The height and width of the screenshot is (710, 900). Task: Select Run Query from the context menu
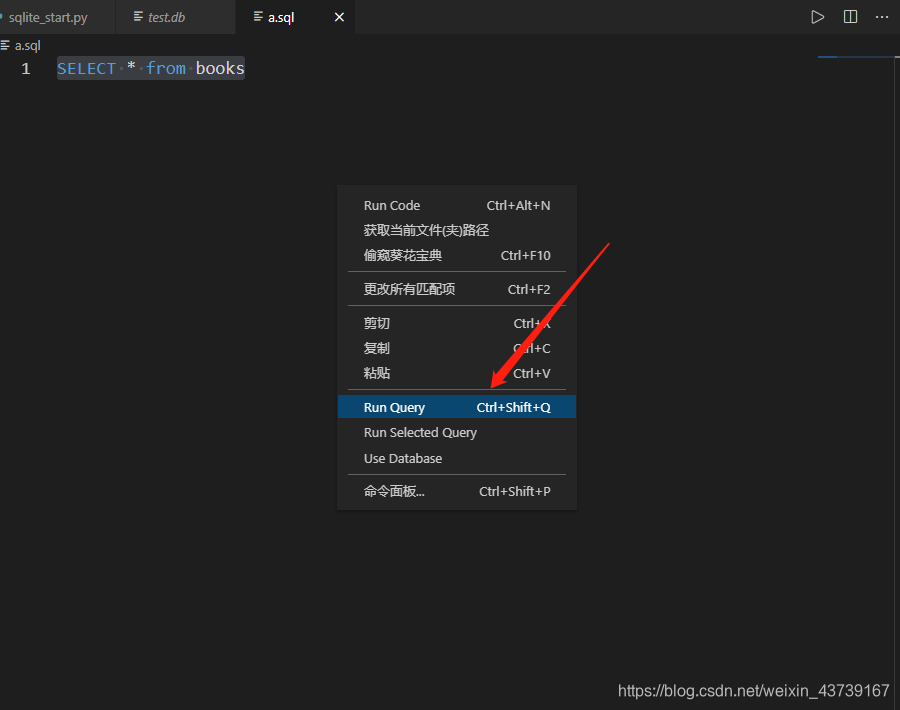click(393, 407)
